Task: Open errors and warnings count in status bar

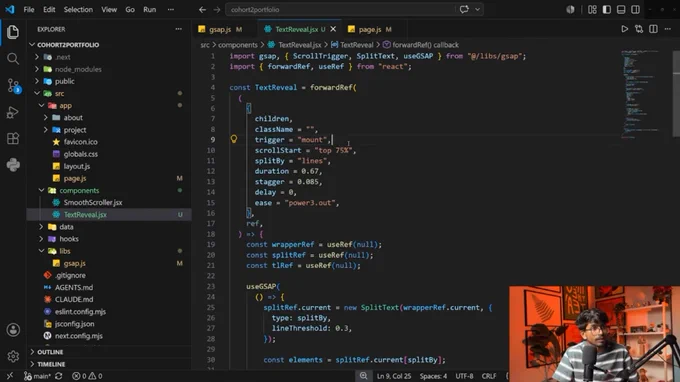Action: 87,376
